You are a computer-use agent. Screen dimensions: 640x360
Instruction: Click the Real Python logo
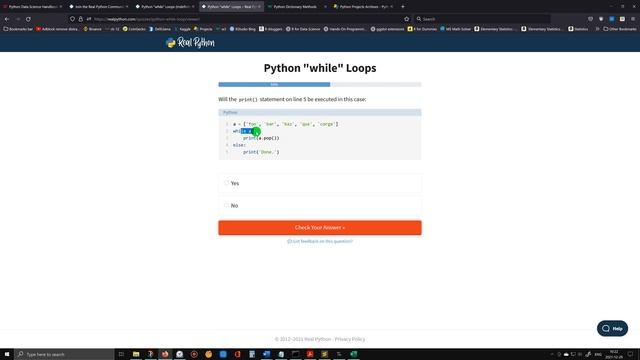click(190, 42)
